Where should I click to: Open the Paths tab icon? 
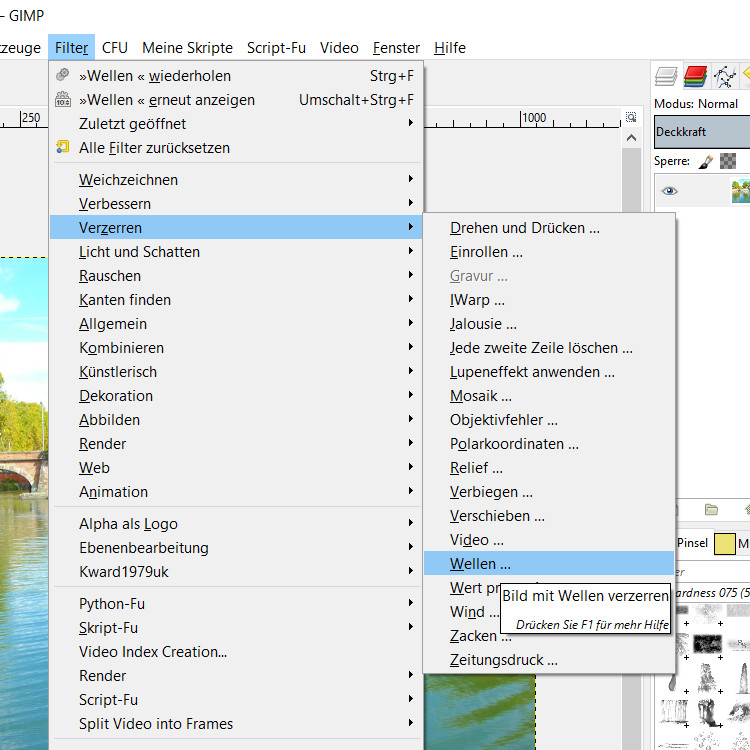point(726,76)
